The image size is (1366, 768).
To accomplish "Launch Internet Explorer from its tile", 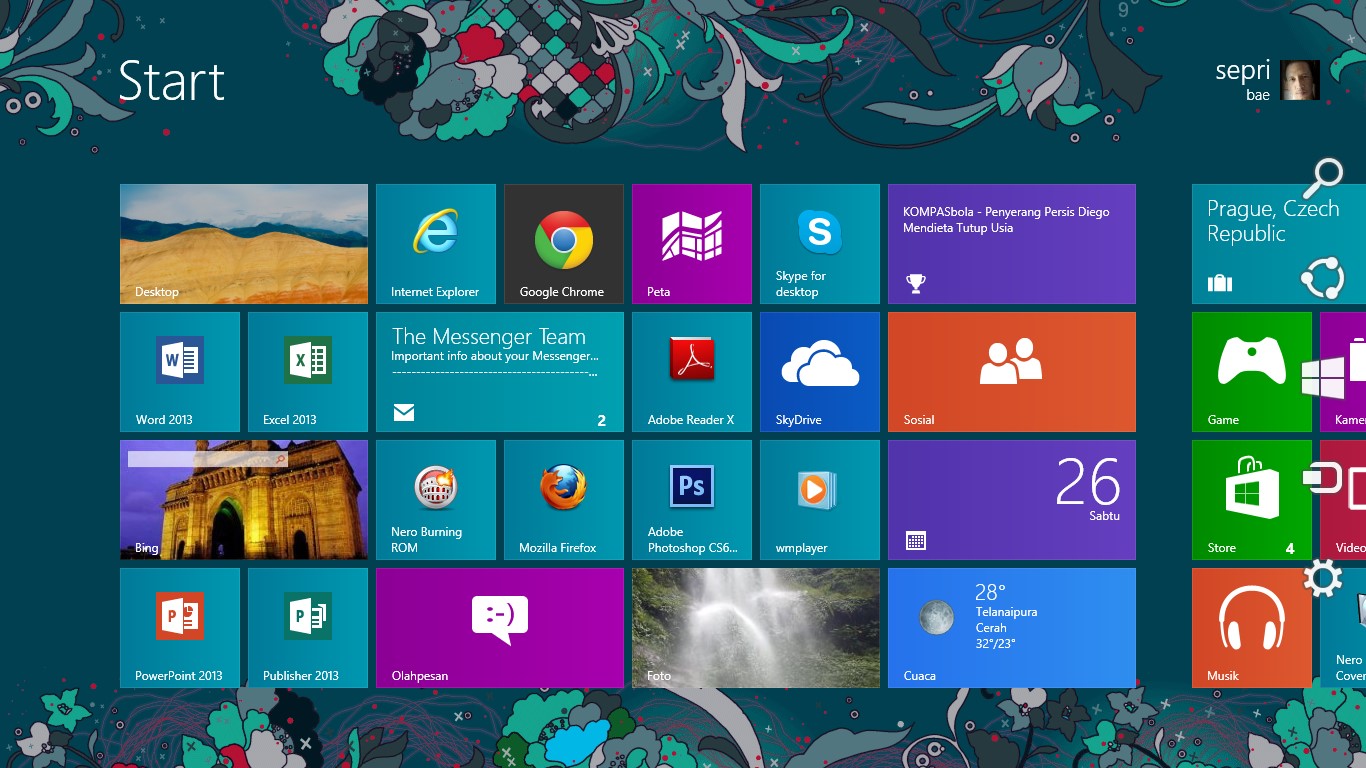I will (x=436, y=243).
